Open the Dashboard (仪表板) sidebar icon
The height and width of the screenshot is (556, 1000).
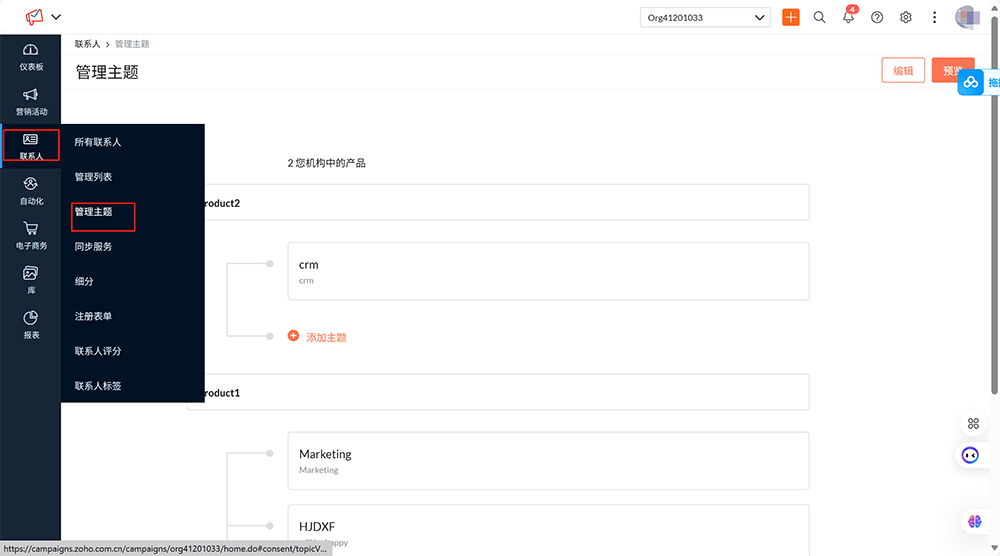coord(30,57)
